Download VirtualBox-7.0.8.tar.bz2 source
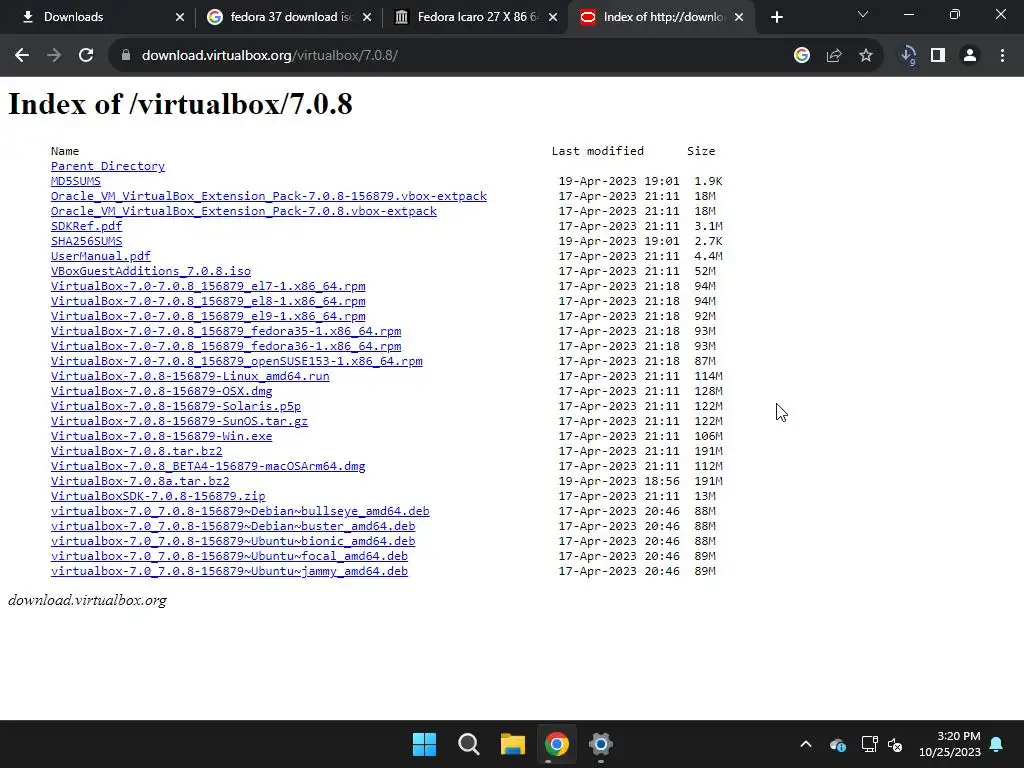Viewport: 1024px width, 768px height. click(136, 451)
